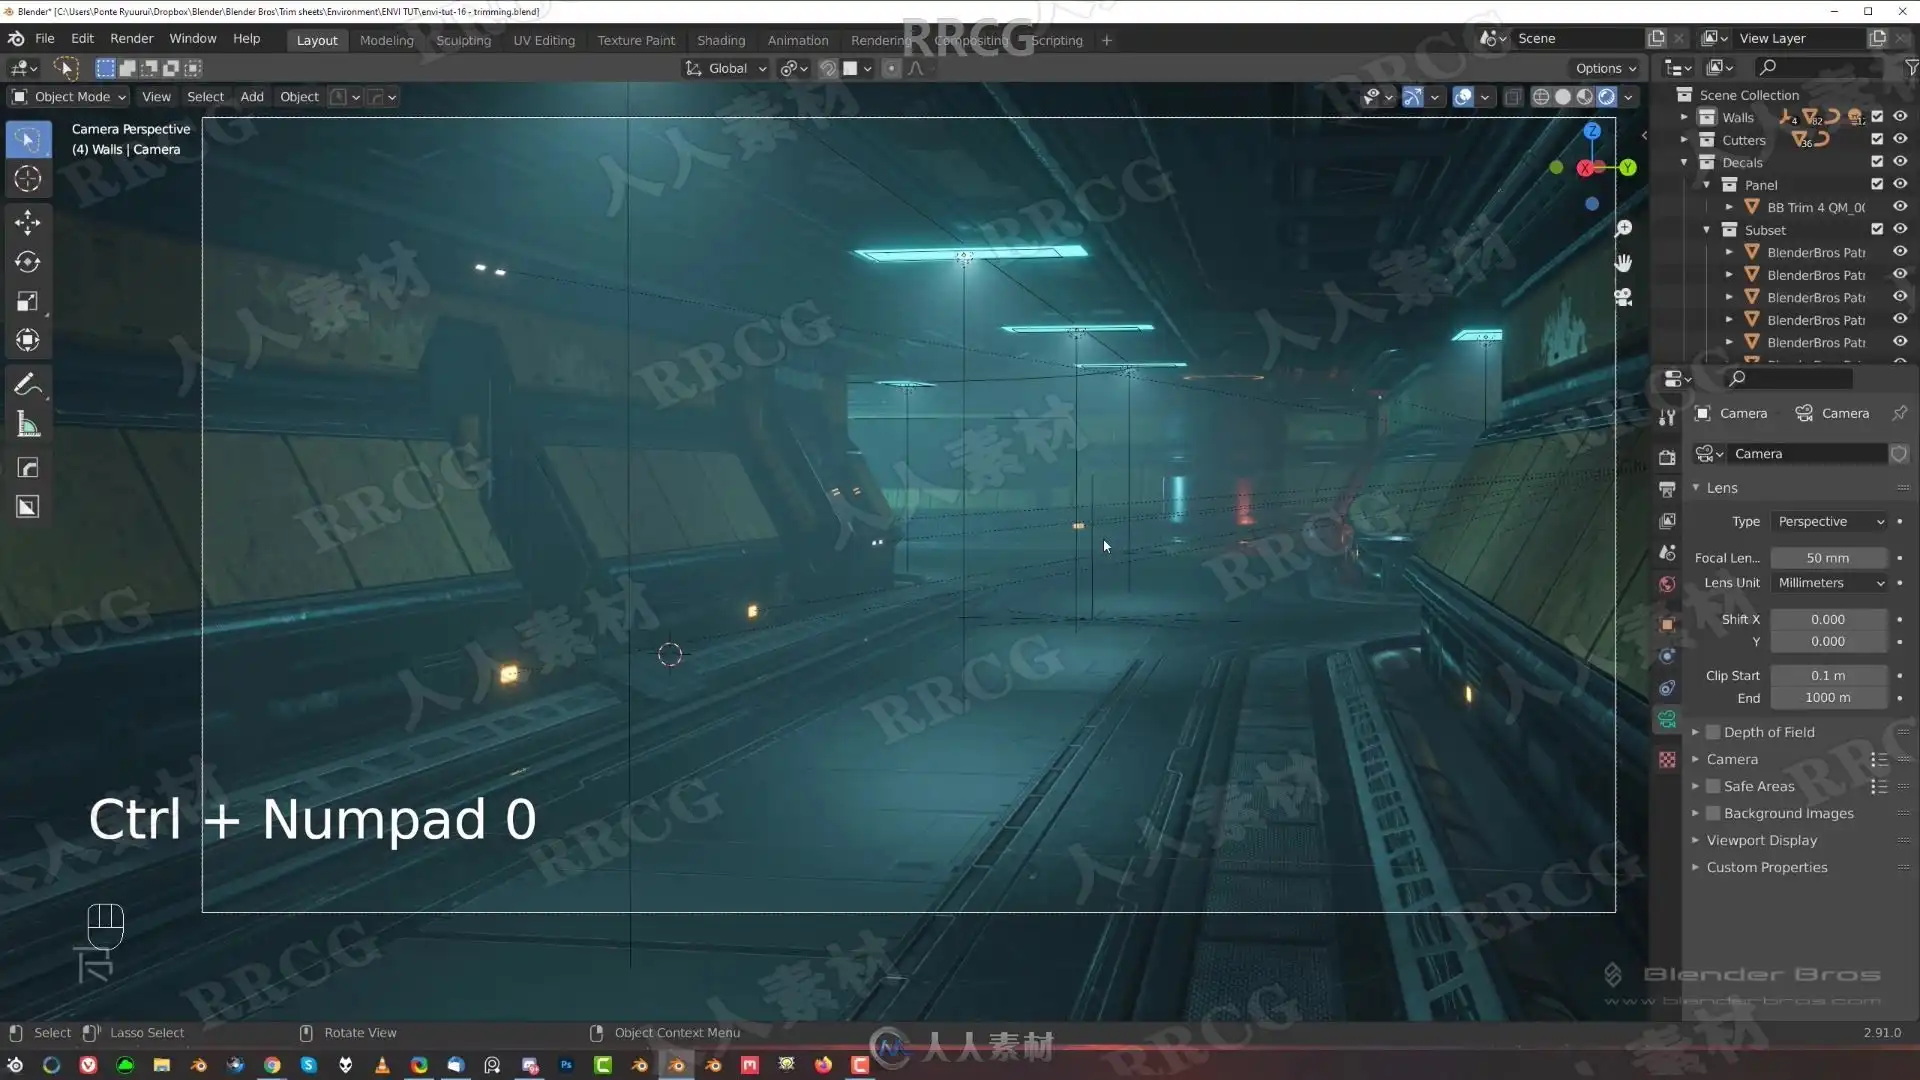Select the Rotate tool in the toolbar
Viewport: 1920px width, 1080px height.
(x=27, y=262)
